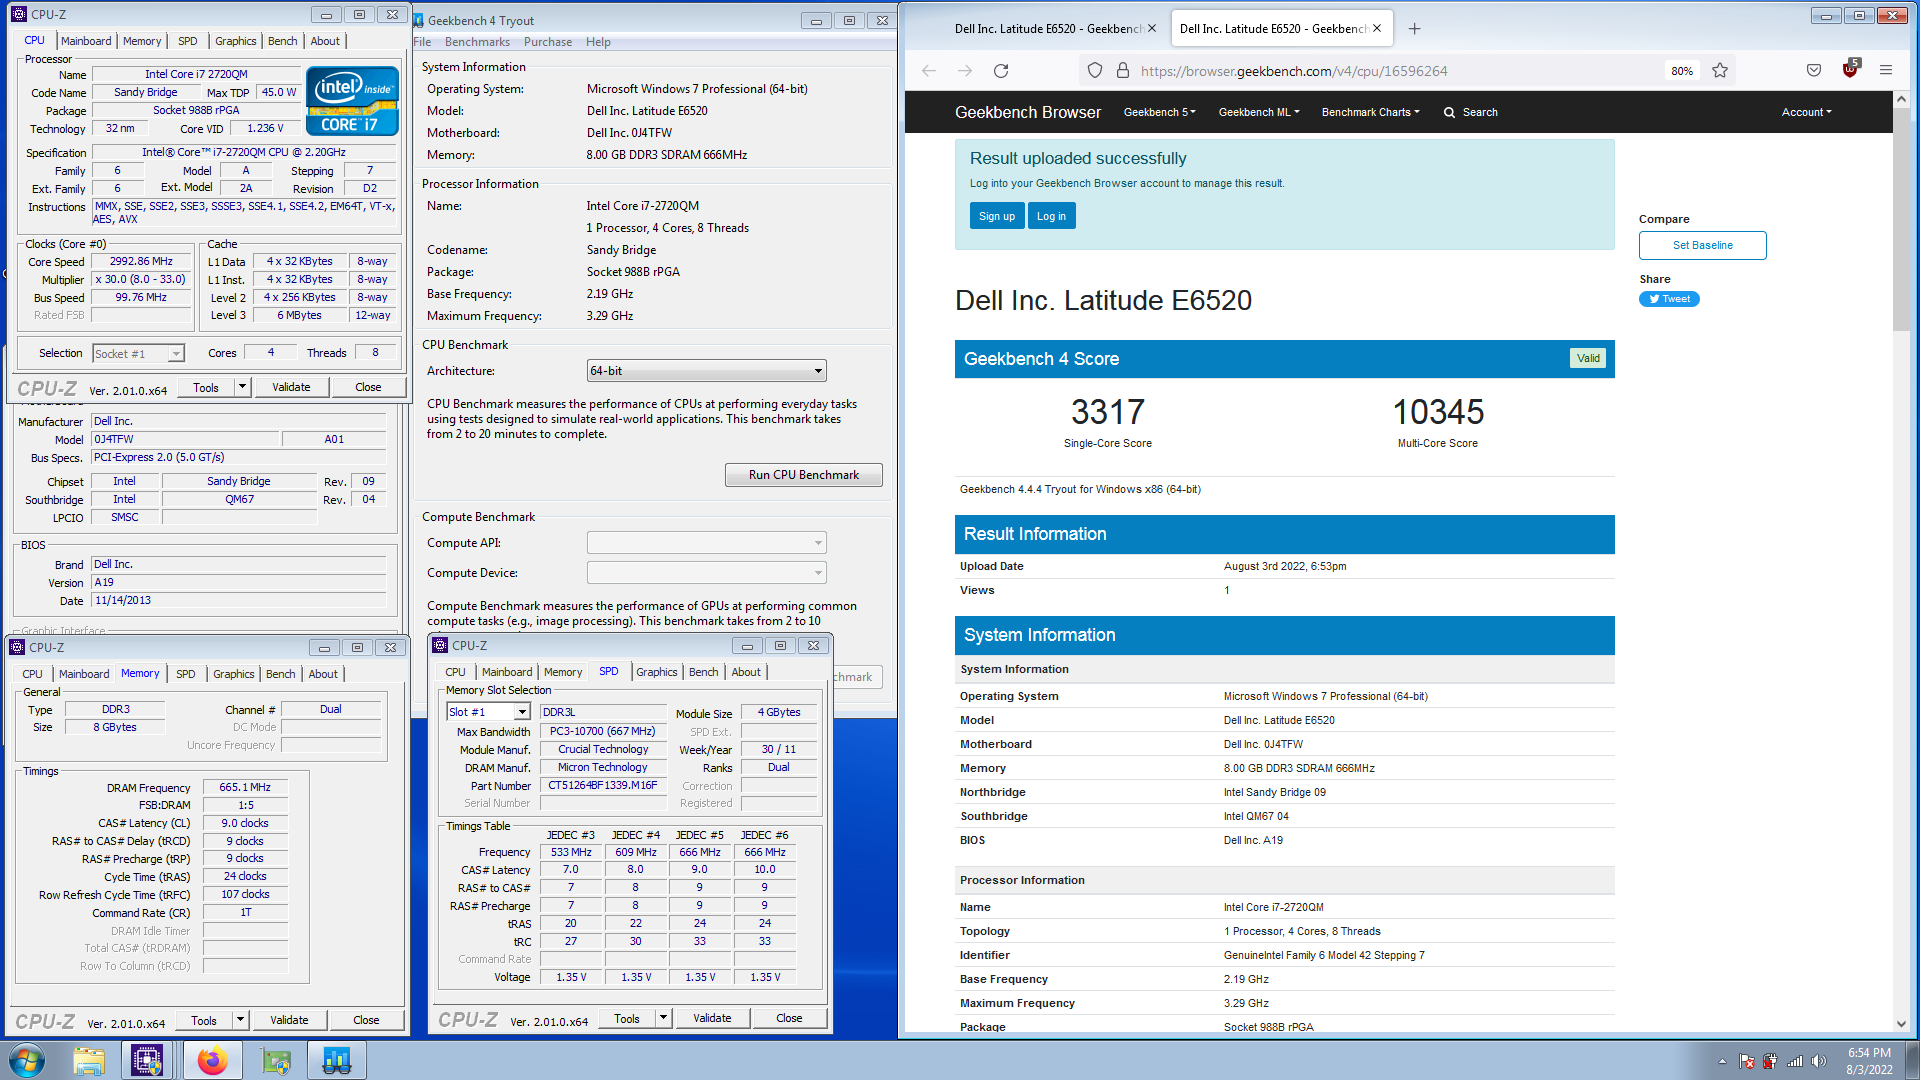Open Tools arrow in CPU-Z Memory window

click(x=240, y=1020)
